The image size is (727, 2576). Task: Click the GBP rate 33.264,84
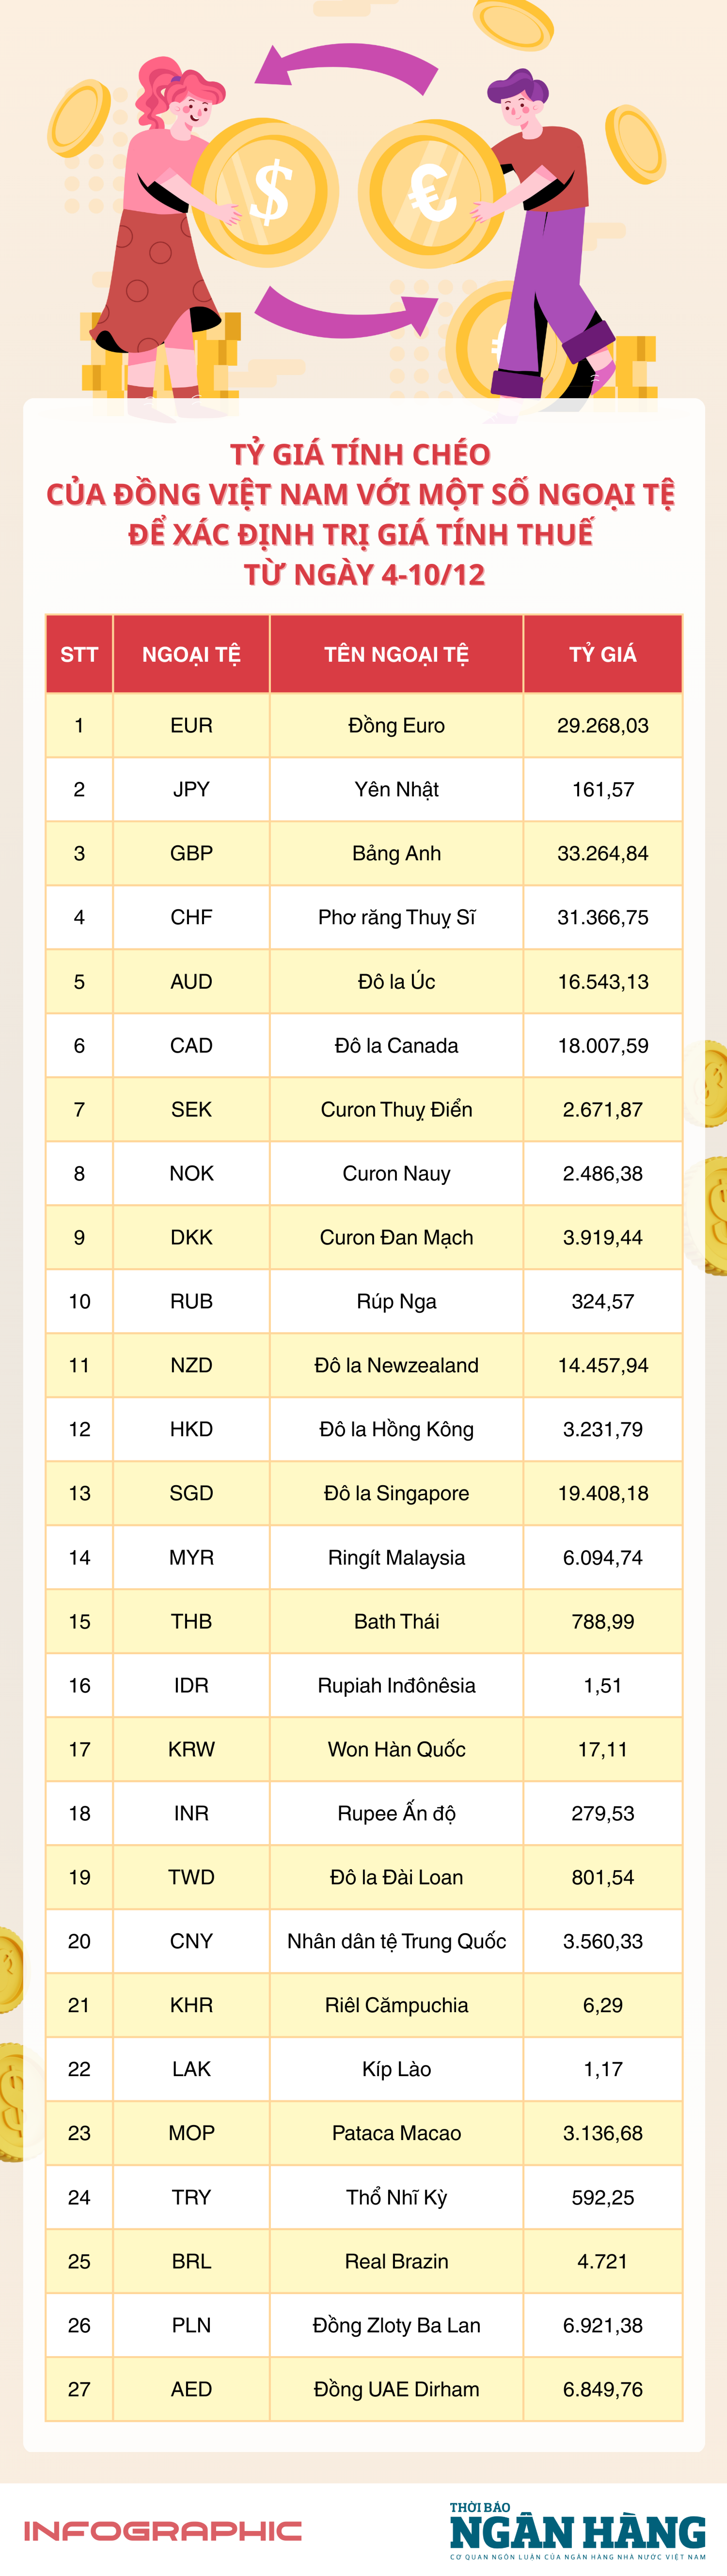tap(602, 853)
